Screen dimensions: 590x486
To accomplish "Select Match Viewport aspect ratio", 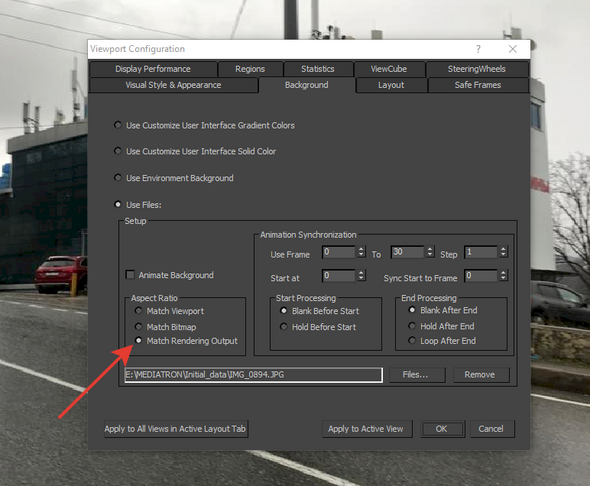I will pos(138,311).
